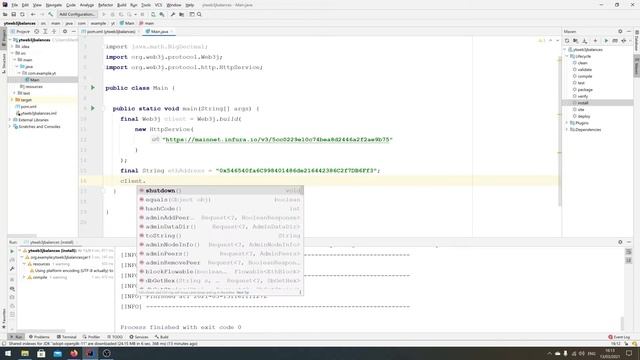Expand Scratches and Consoles node
Image resolution: width=640 pixels, height=360 pixels.
pos(10,127)
